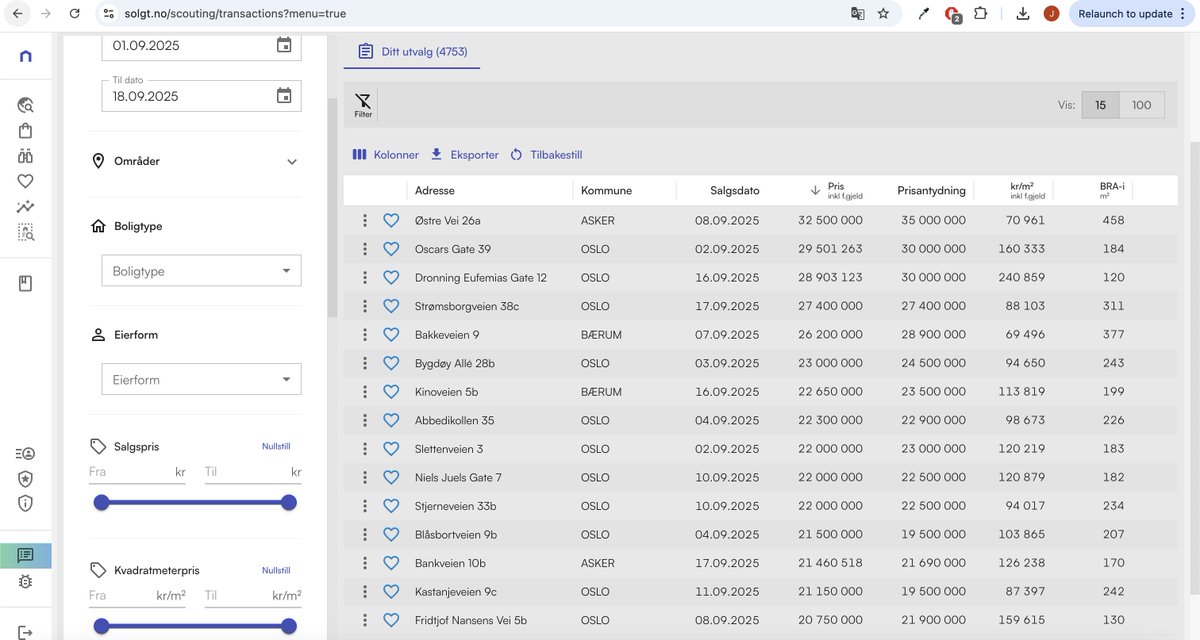Favorite Kastanjeveien 9c with heart
Screen dimensions: 1200x640
pos(391,591)
